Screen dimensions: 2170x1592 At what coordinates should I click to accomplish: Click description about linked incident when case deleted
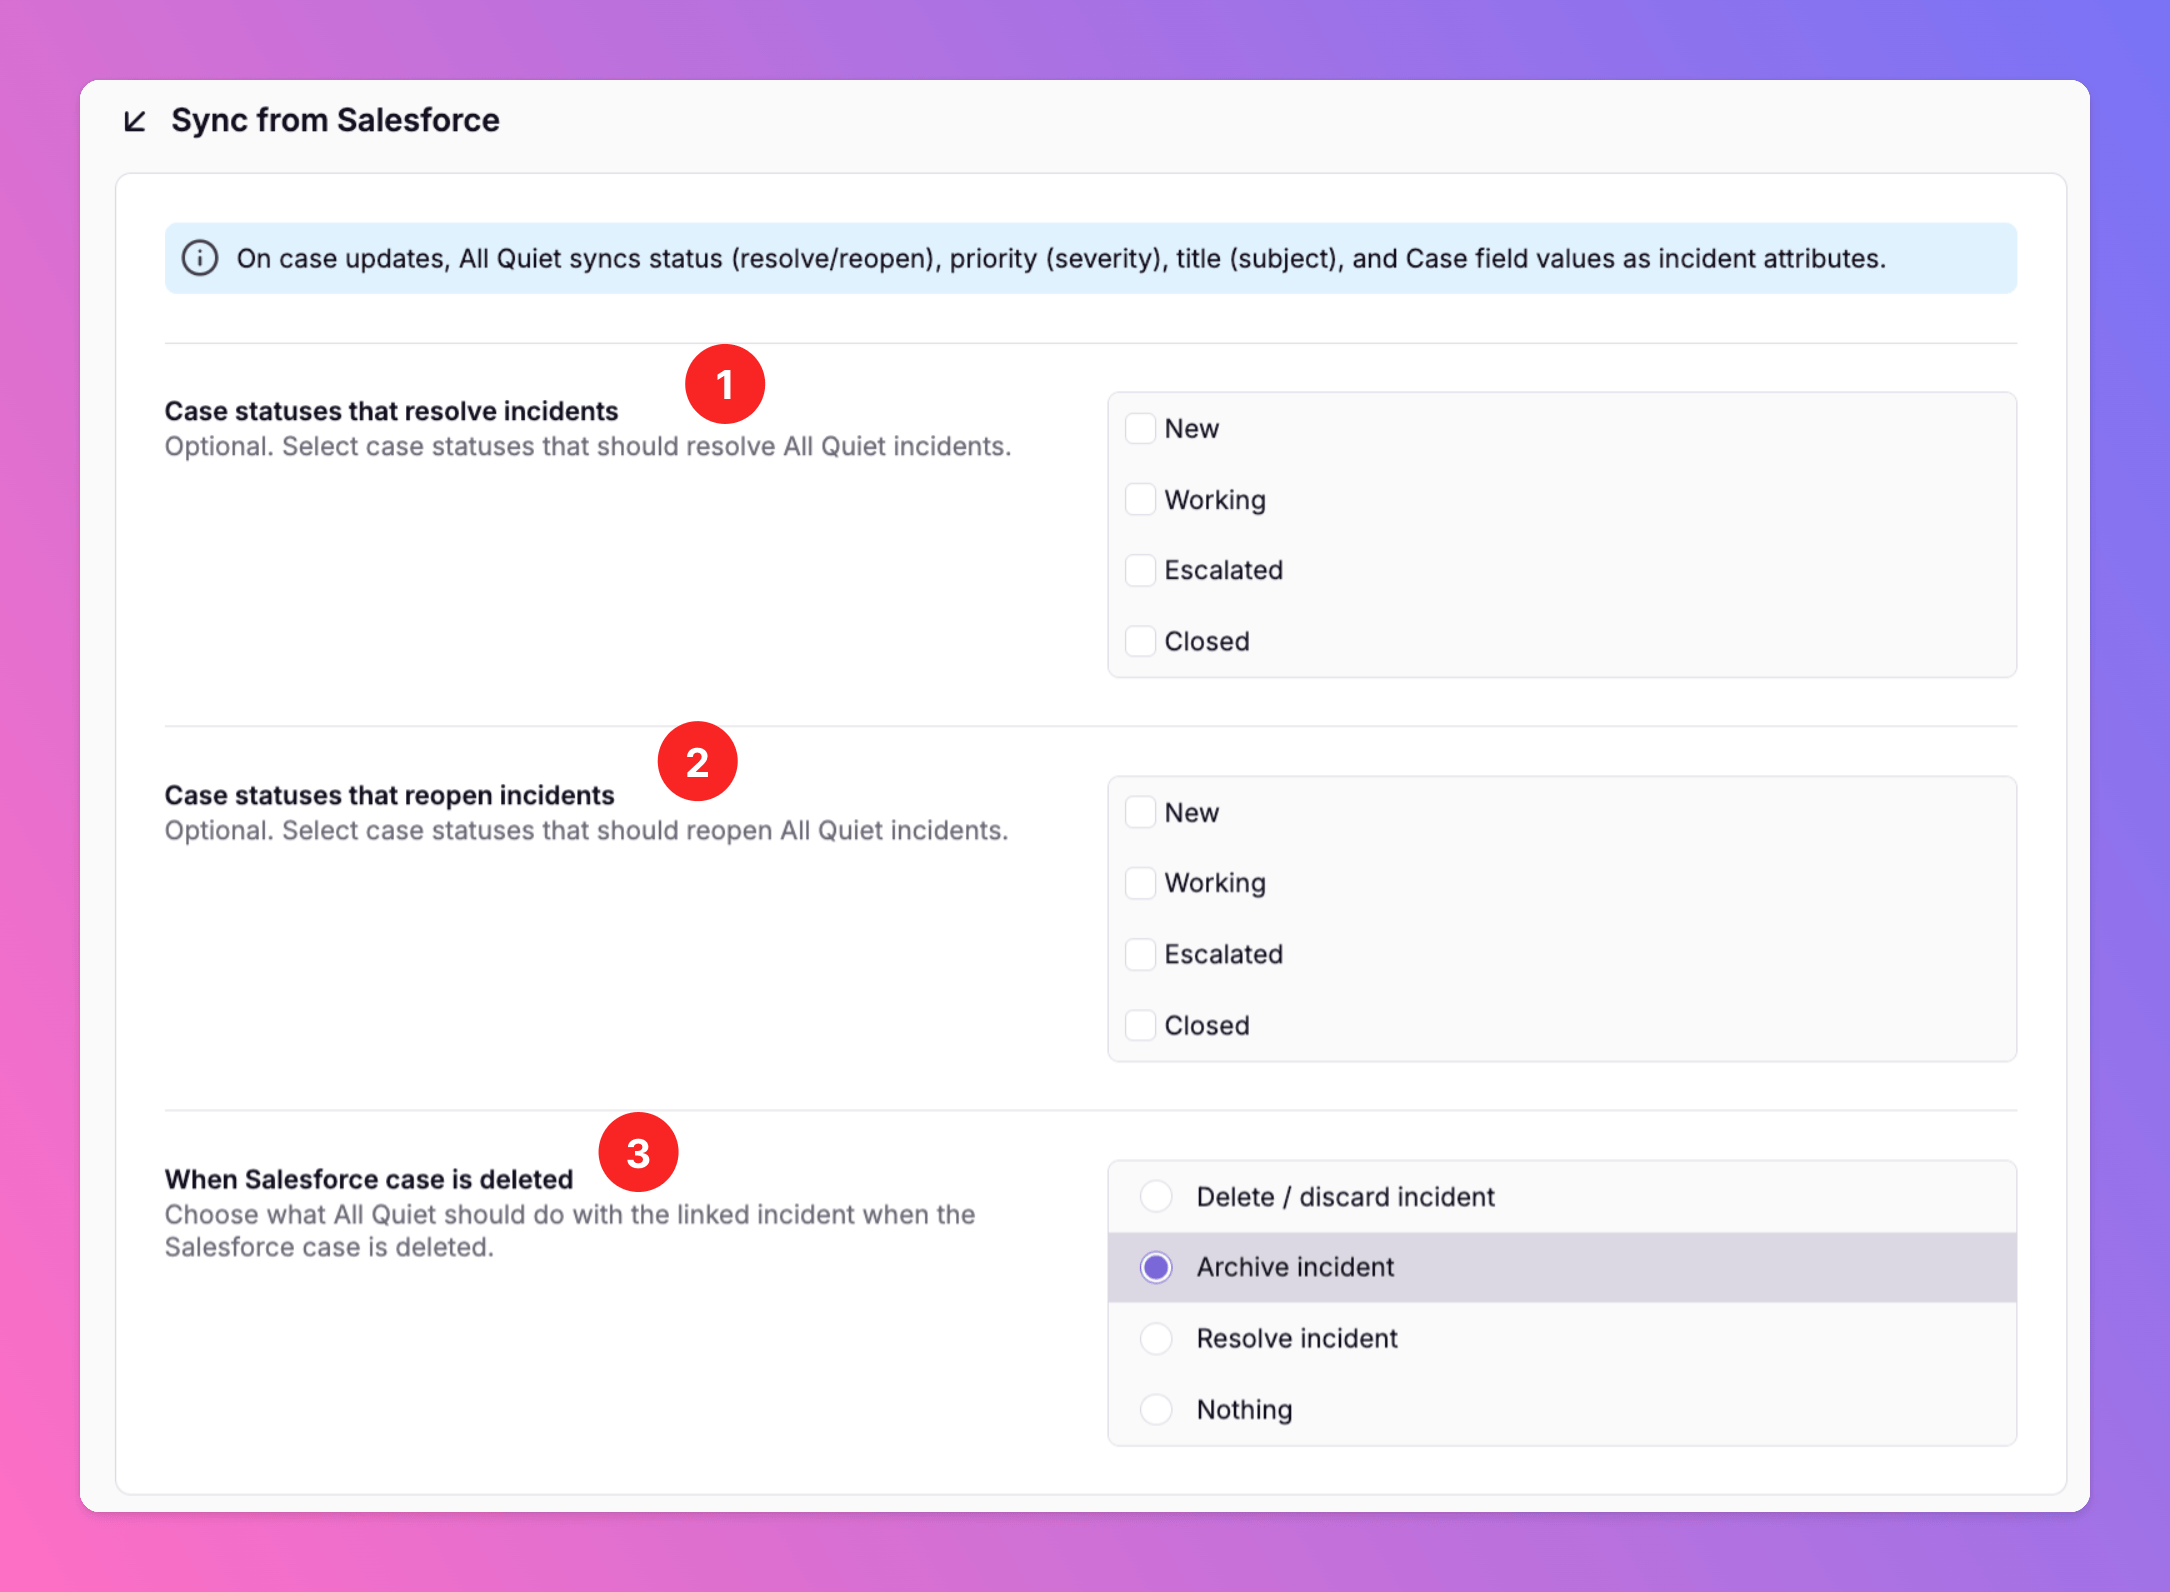click(570, 1231)
